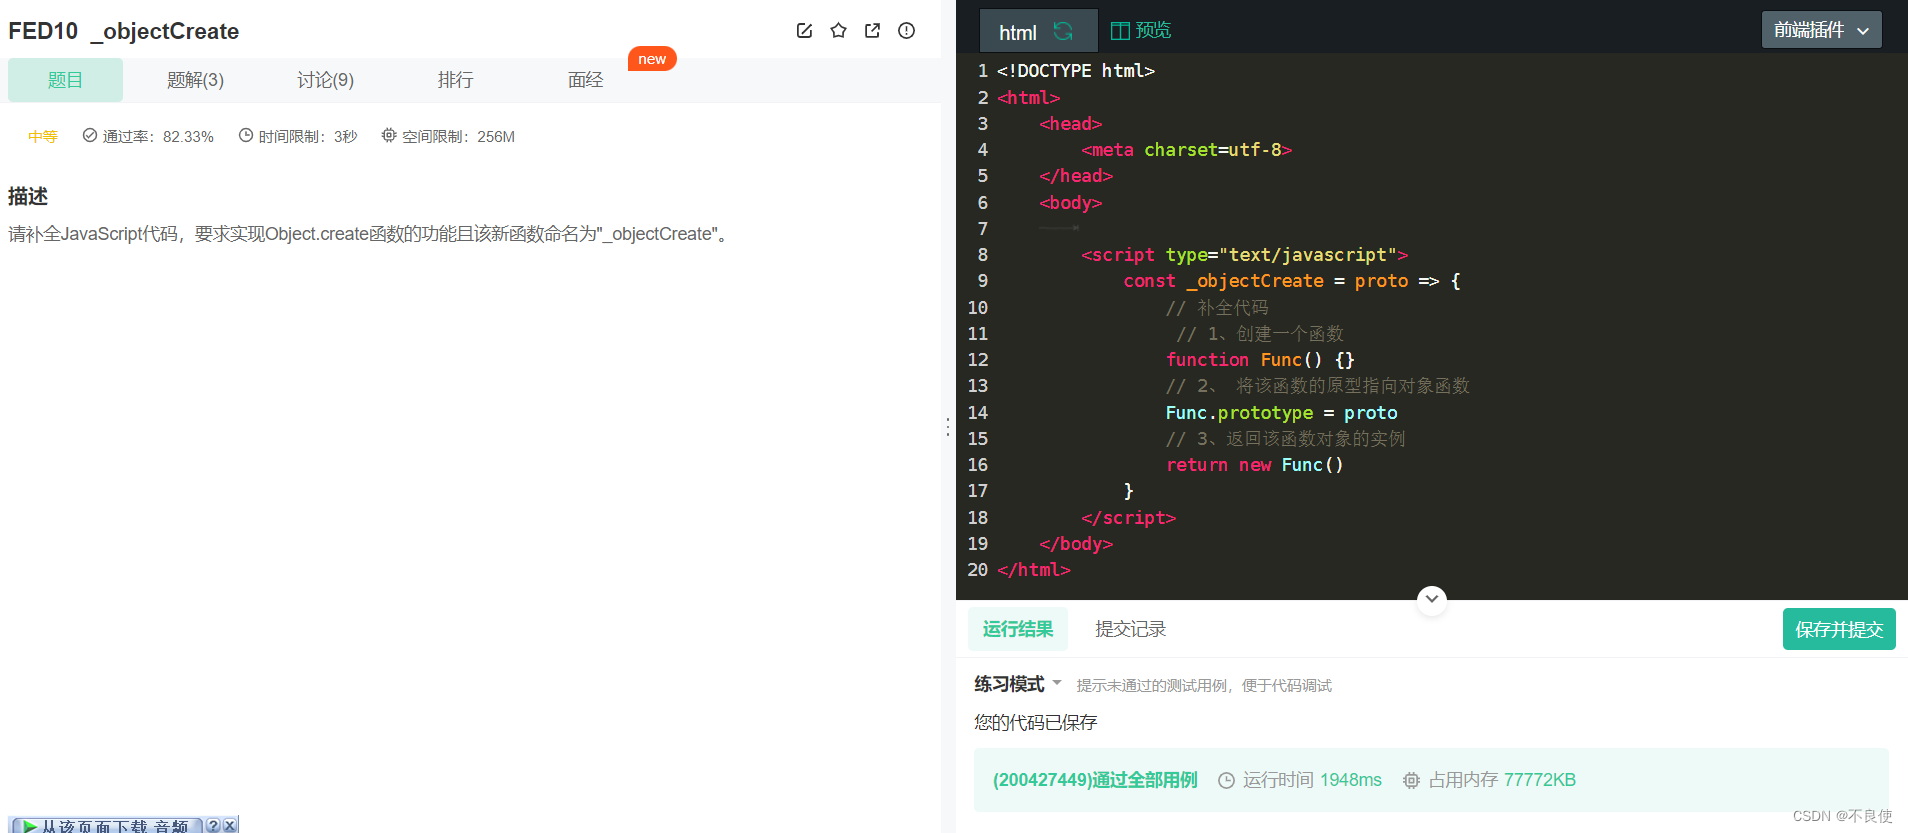
Task: Open the 提交记录 tab
Action: point(1130,629)
